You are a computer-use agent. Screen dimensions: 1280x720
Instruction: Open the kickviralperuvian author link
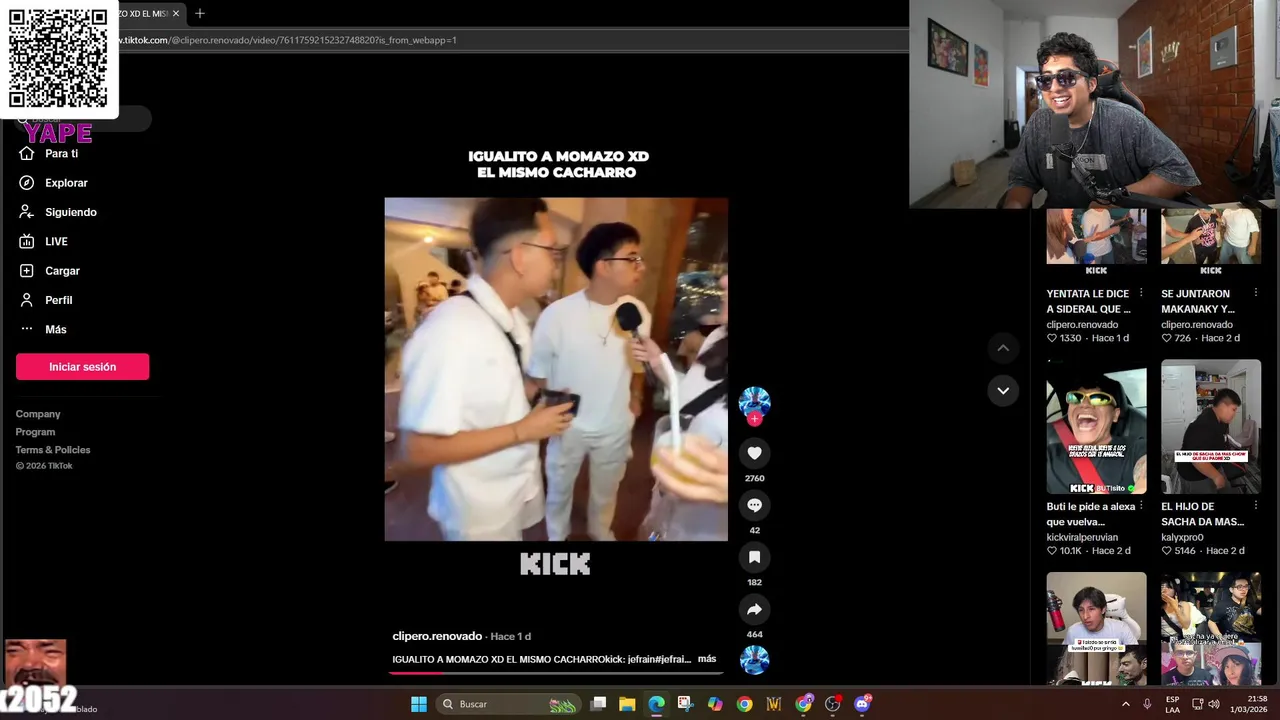pyautogui.click(x=1082, y=537)
